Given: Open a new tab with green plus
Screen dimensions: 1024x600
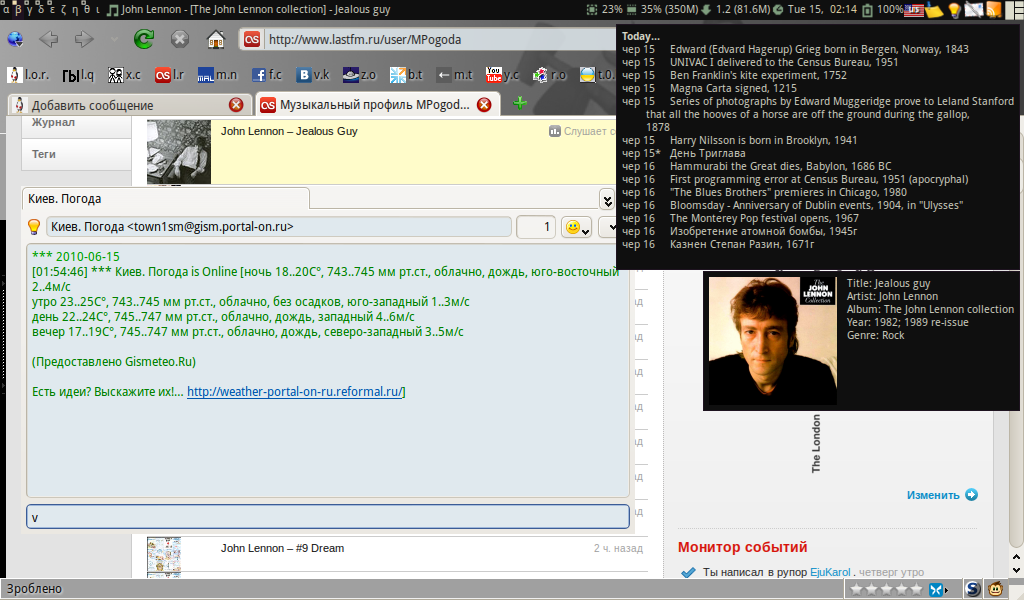Looking at the screenshot, I should pos(520,103).
